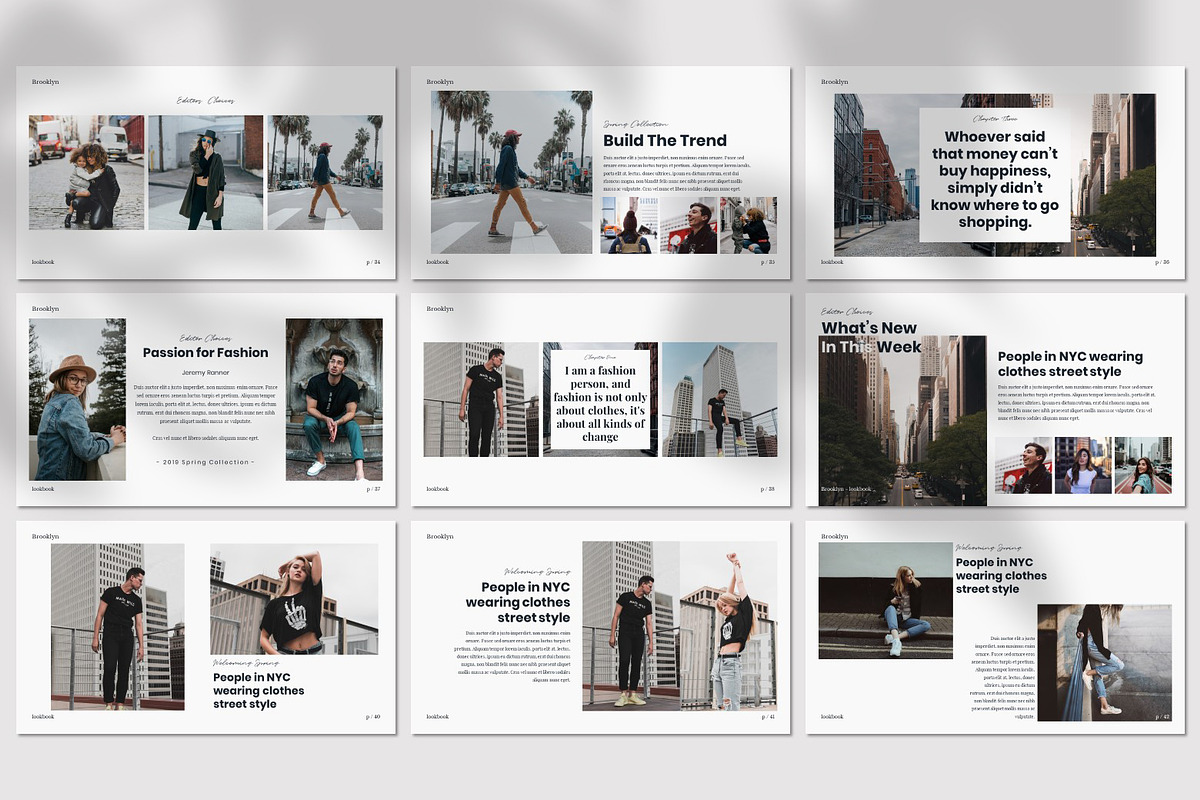
Task: Click the "Build The Trend" heading
Action: pyautogui.click(x=666, y=140)
